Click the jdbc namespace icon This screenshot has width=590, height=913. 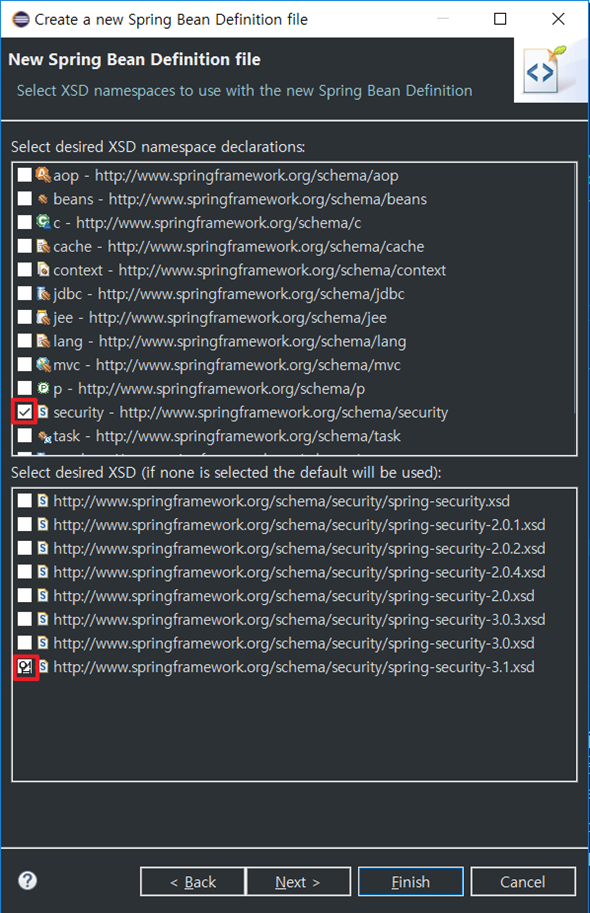coord(43,293)
